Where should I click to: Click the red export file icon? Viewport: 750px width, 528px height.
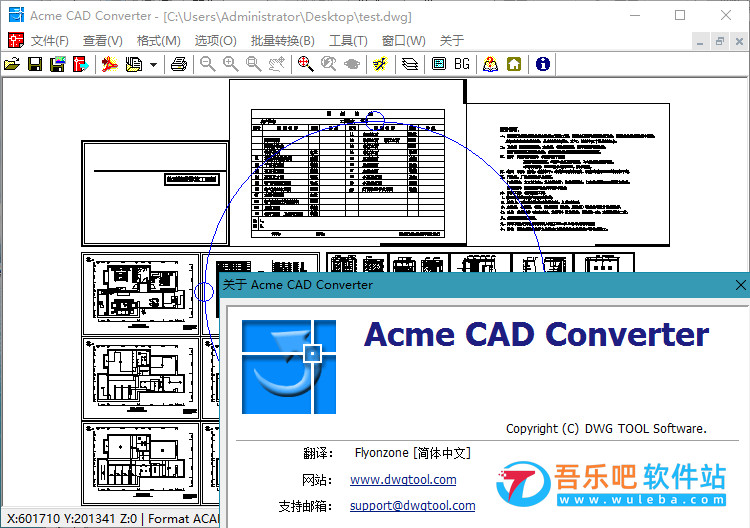(81, 64)
